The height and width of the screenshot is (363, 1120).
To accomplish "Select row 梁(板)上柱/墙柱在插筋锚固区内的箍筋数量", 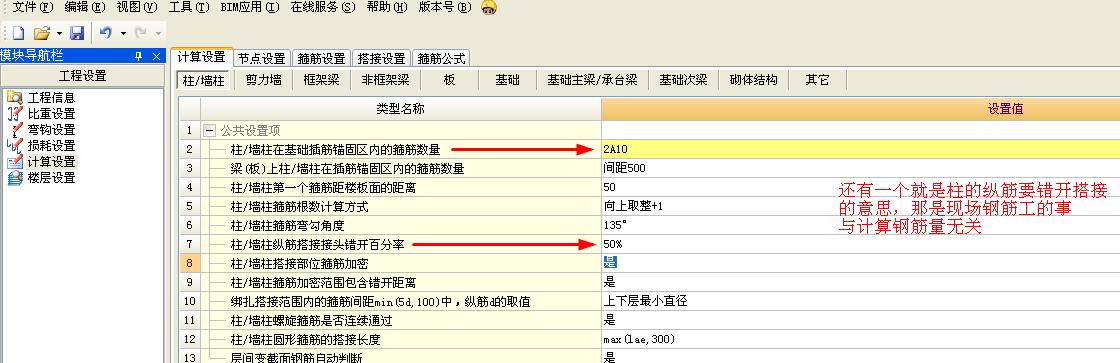I will click(x=401, y=169).
